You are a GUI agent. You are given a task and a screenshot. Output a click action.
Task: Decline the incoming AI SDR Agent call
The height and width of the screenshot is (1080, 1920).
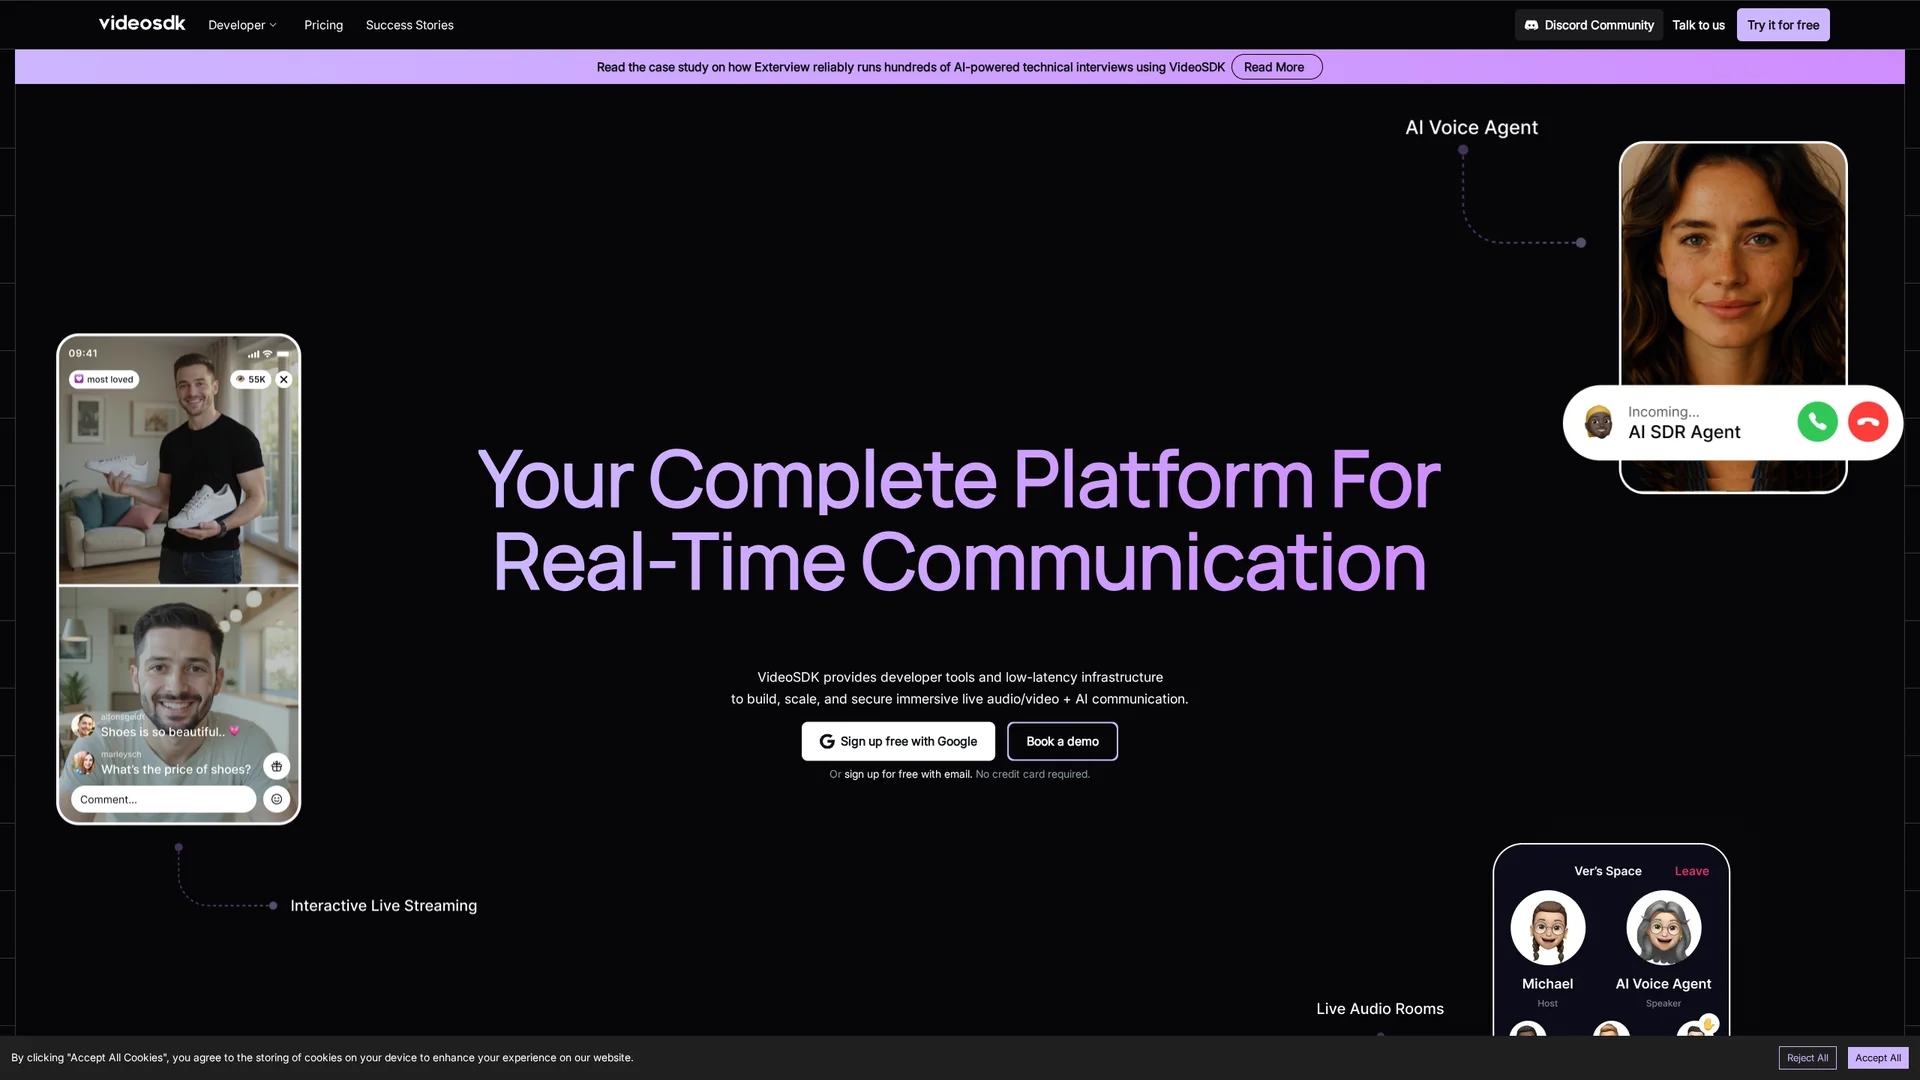tap(1867, 422)
